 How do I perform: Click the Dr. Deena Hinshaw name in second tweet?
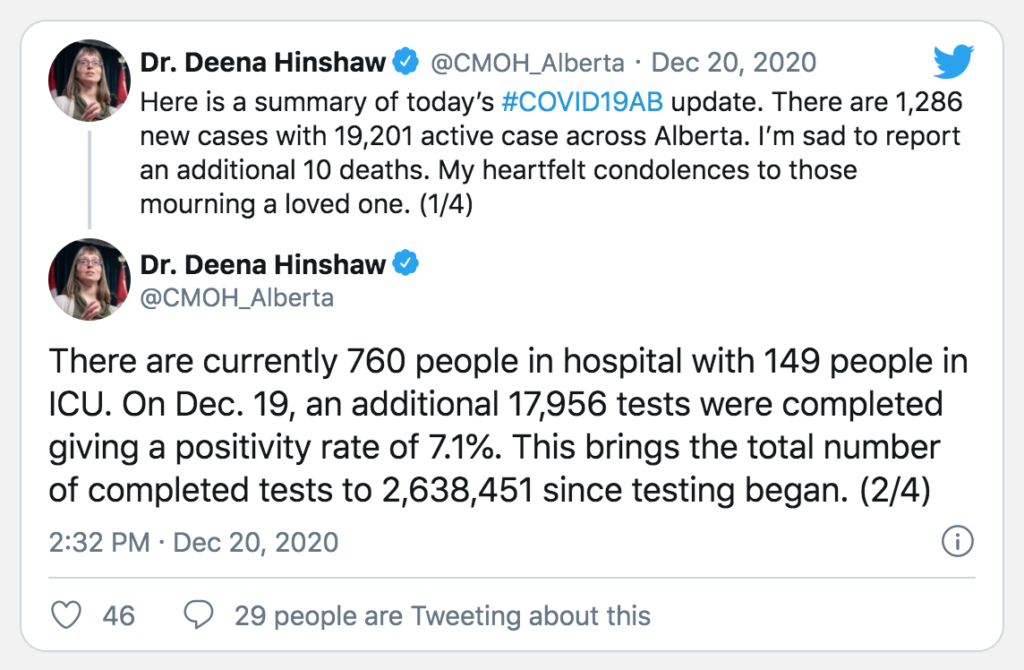pyautogui.click(x=262, y=265)
